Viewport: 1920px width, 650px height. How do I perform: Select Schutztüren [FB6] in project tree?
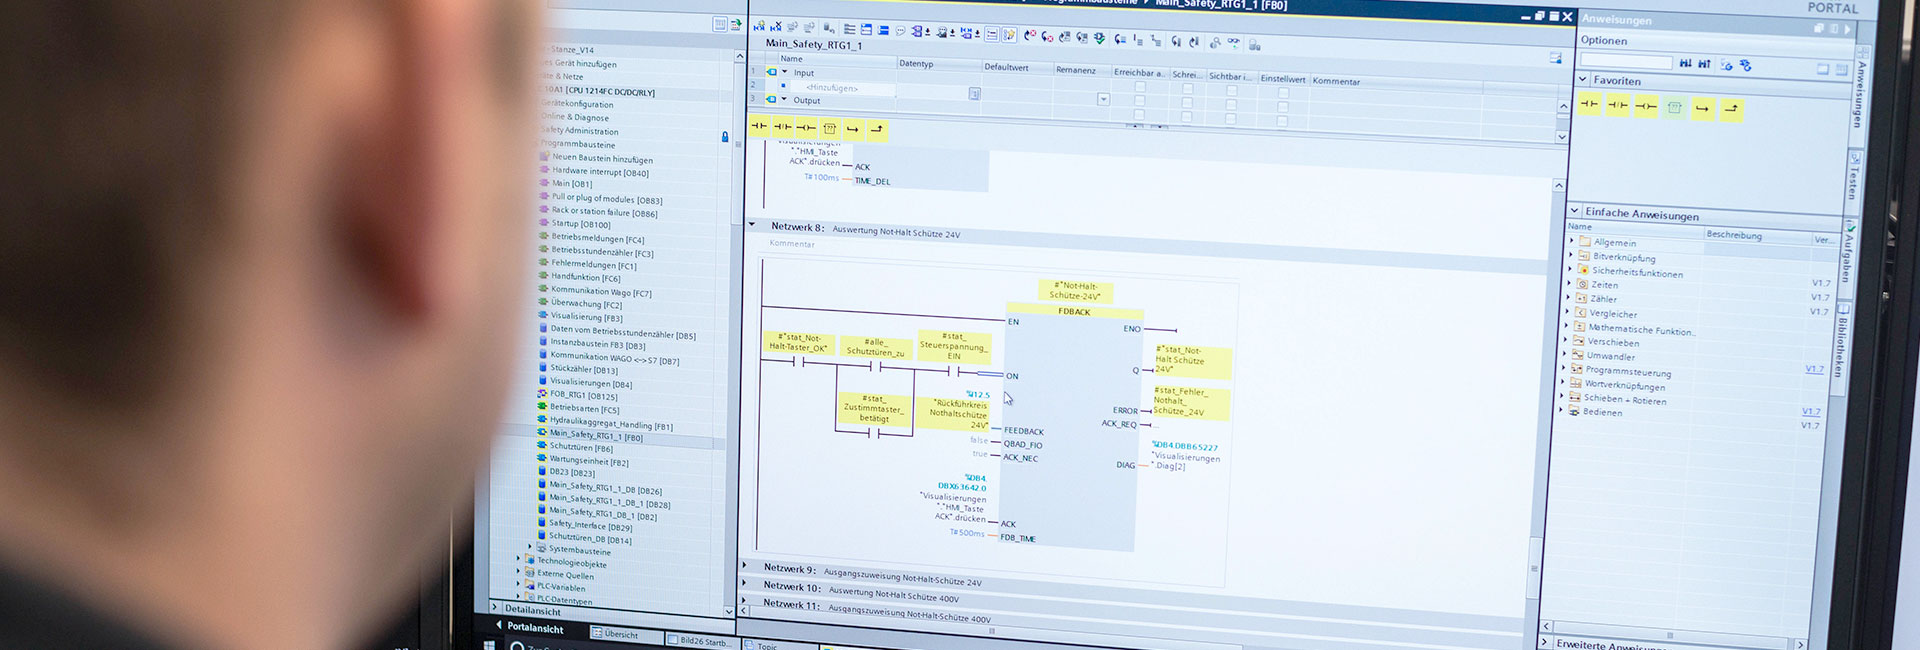click(x=581, y=448)
